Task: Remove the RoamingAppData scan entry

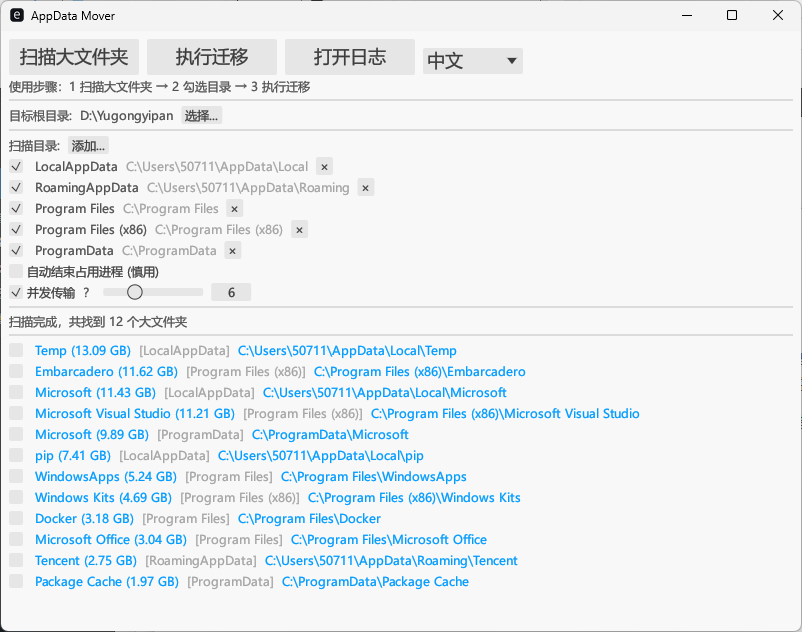Action: [x=365, y=187]
